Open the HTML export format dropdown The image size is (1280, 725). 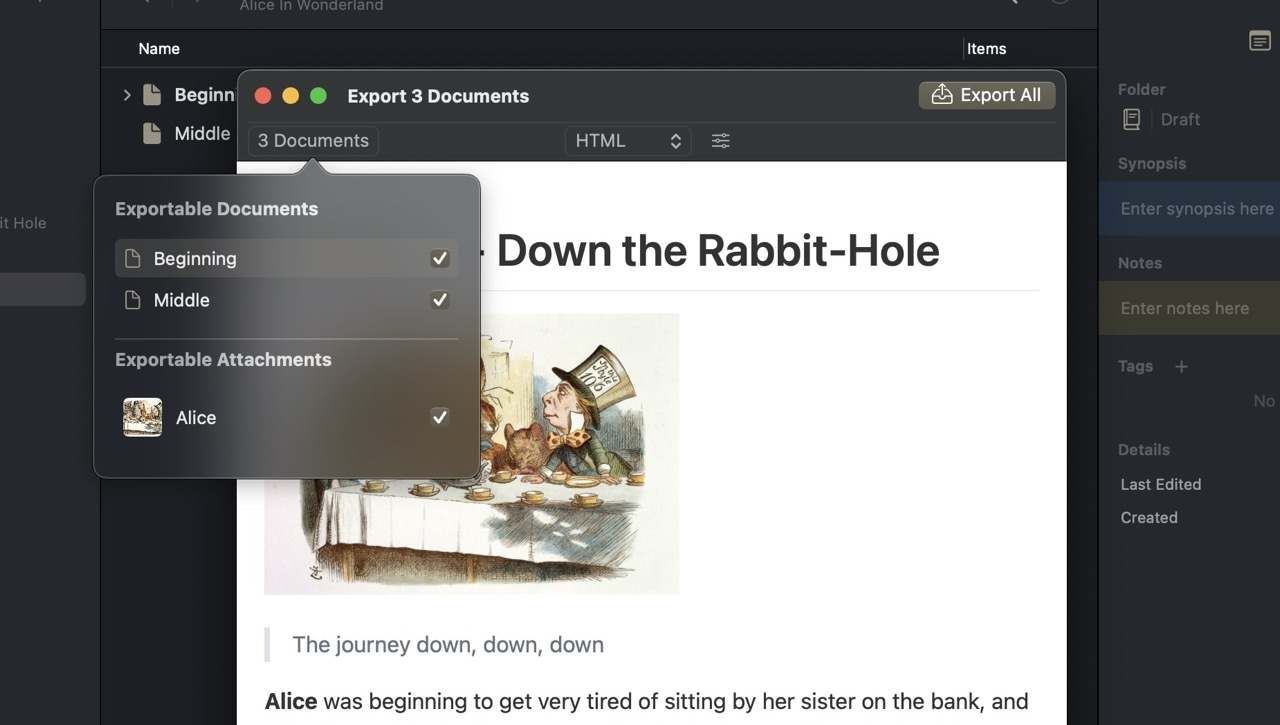[x=627, y=141]
